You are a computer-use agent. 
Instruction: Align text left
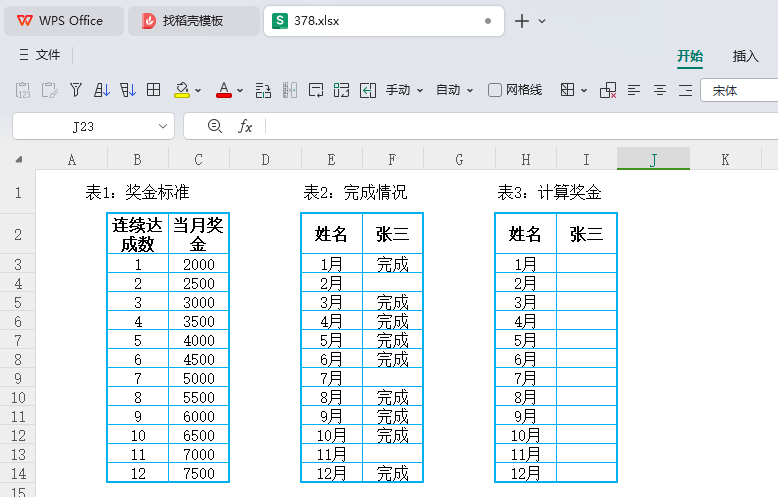tap(634, 90)
